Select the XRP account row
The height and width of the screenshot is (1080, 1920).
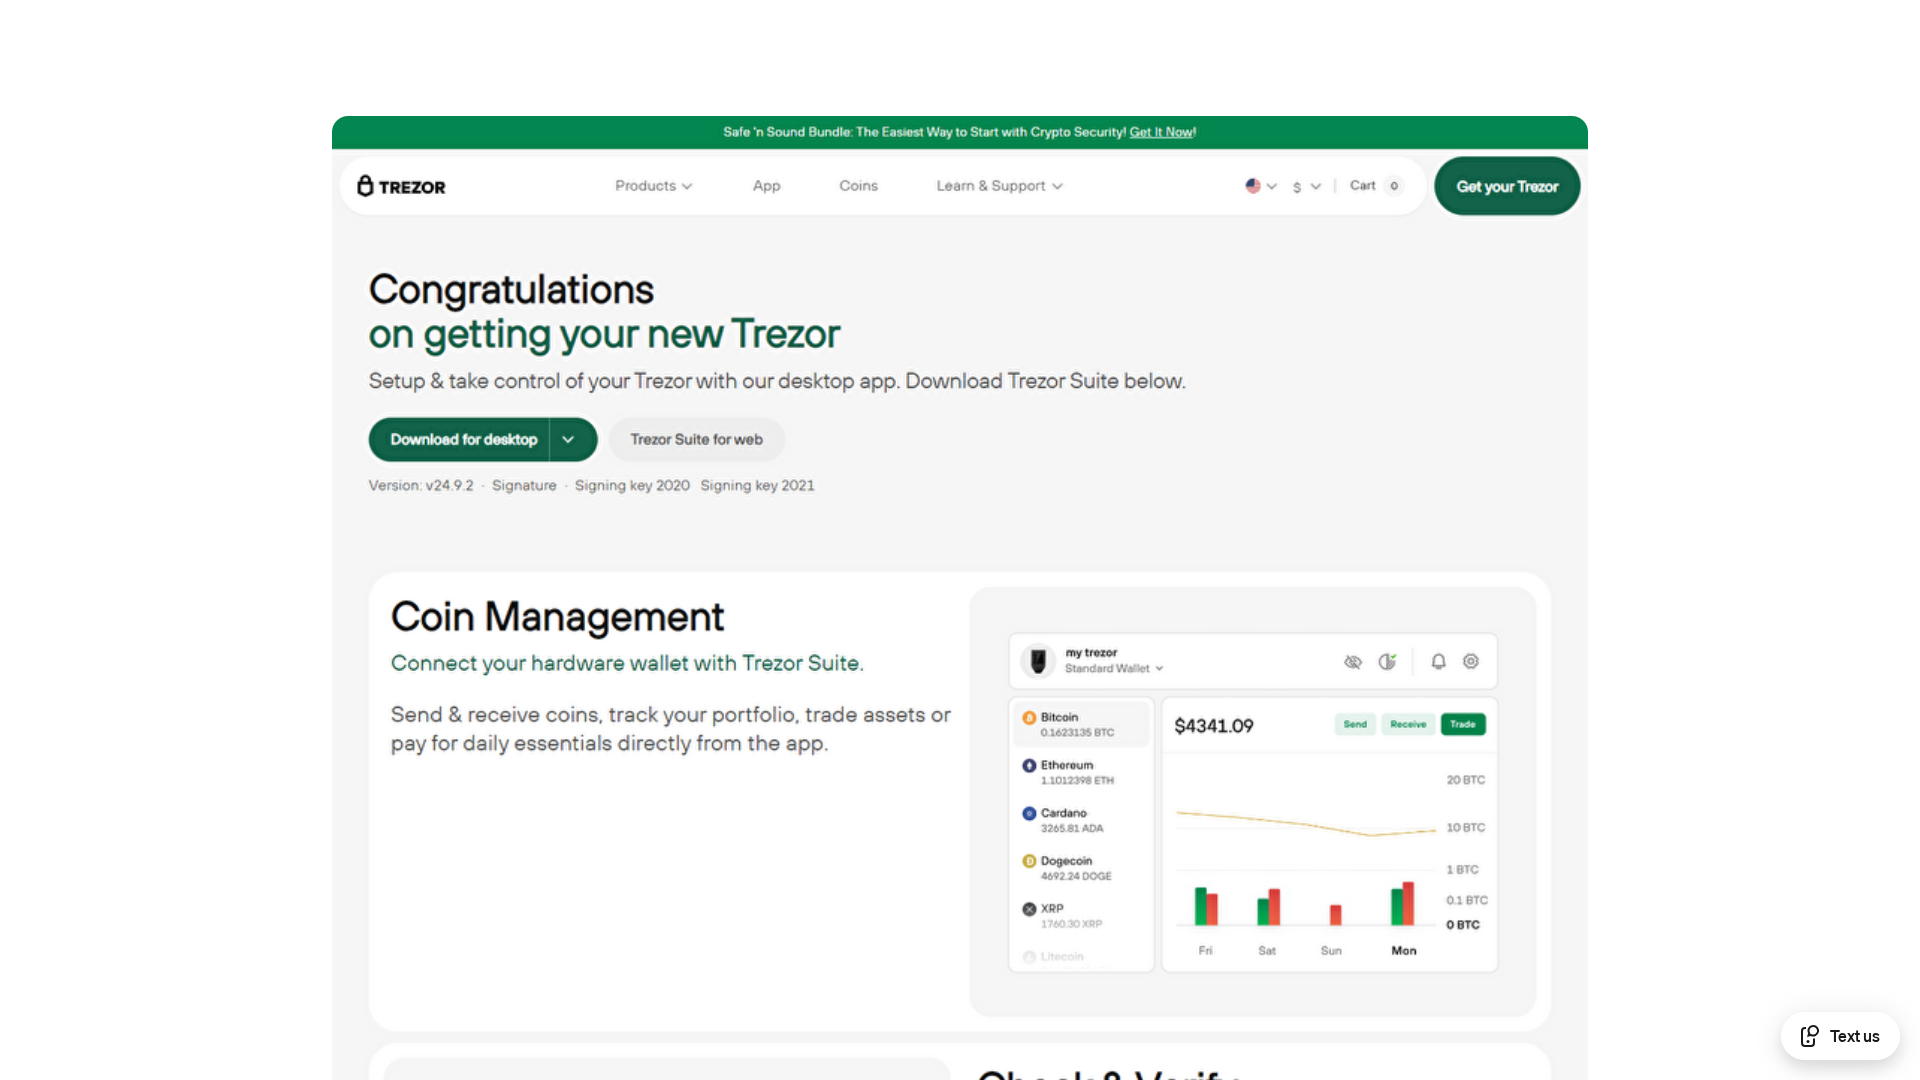point(1081,916)
